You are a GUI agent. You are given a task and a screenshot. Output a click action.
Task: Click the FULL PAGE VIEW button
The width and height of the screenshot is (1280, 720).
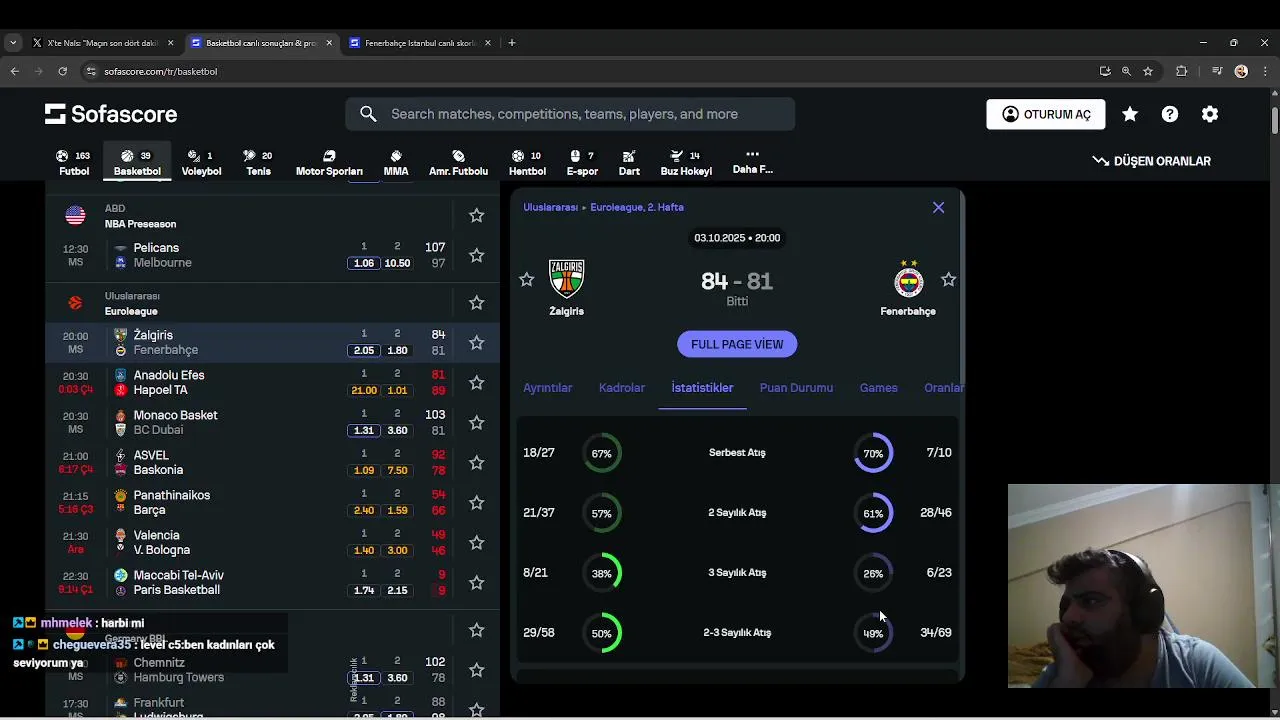737,344
